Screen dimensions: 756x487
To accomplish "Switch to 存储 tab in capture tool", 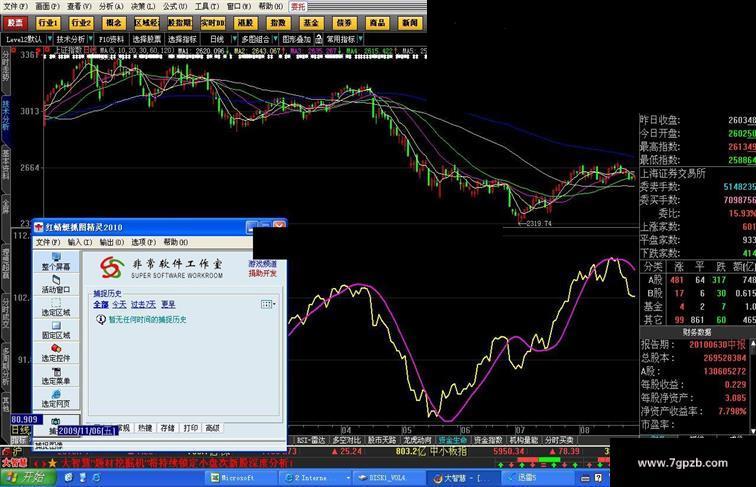I will tap(167, 428).
